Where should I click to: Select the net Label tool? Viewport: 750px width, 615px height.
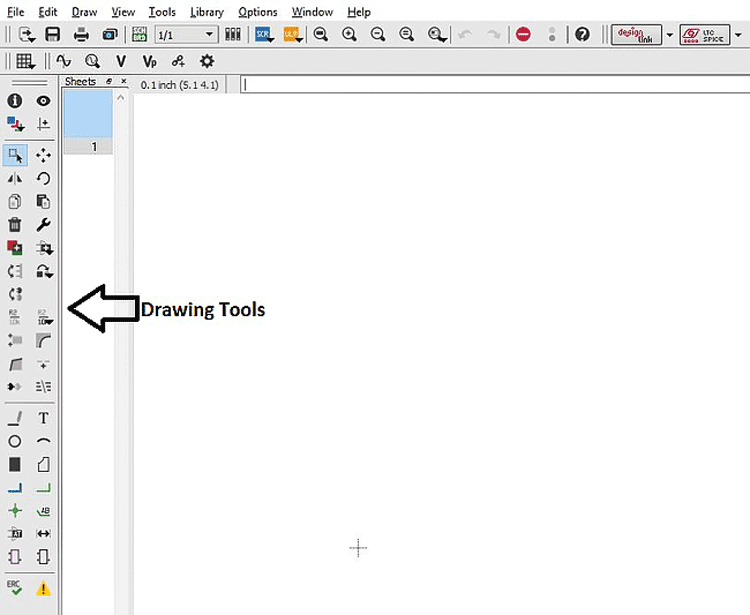click(44, 511)
